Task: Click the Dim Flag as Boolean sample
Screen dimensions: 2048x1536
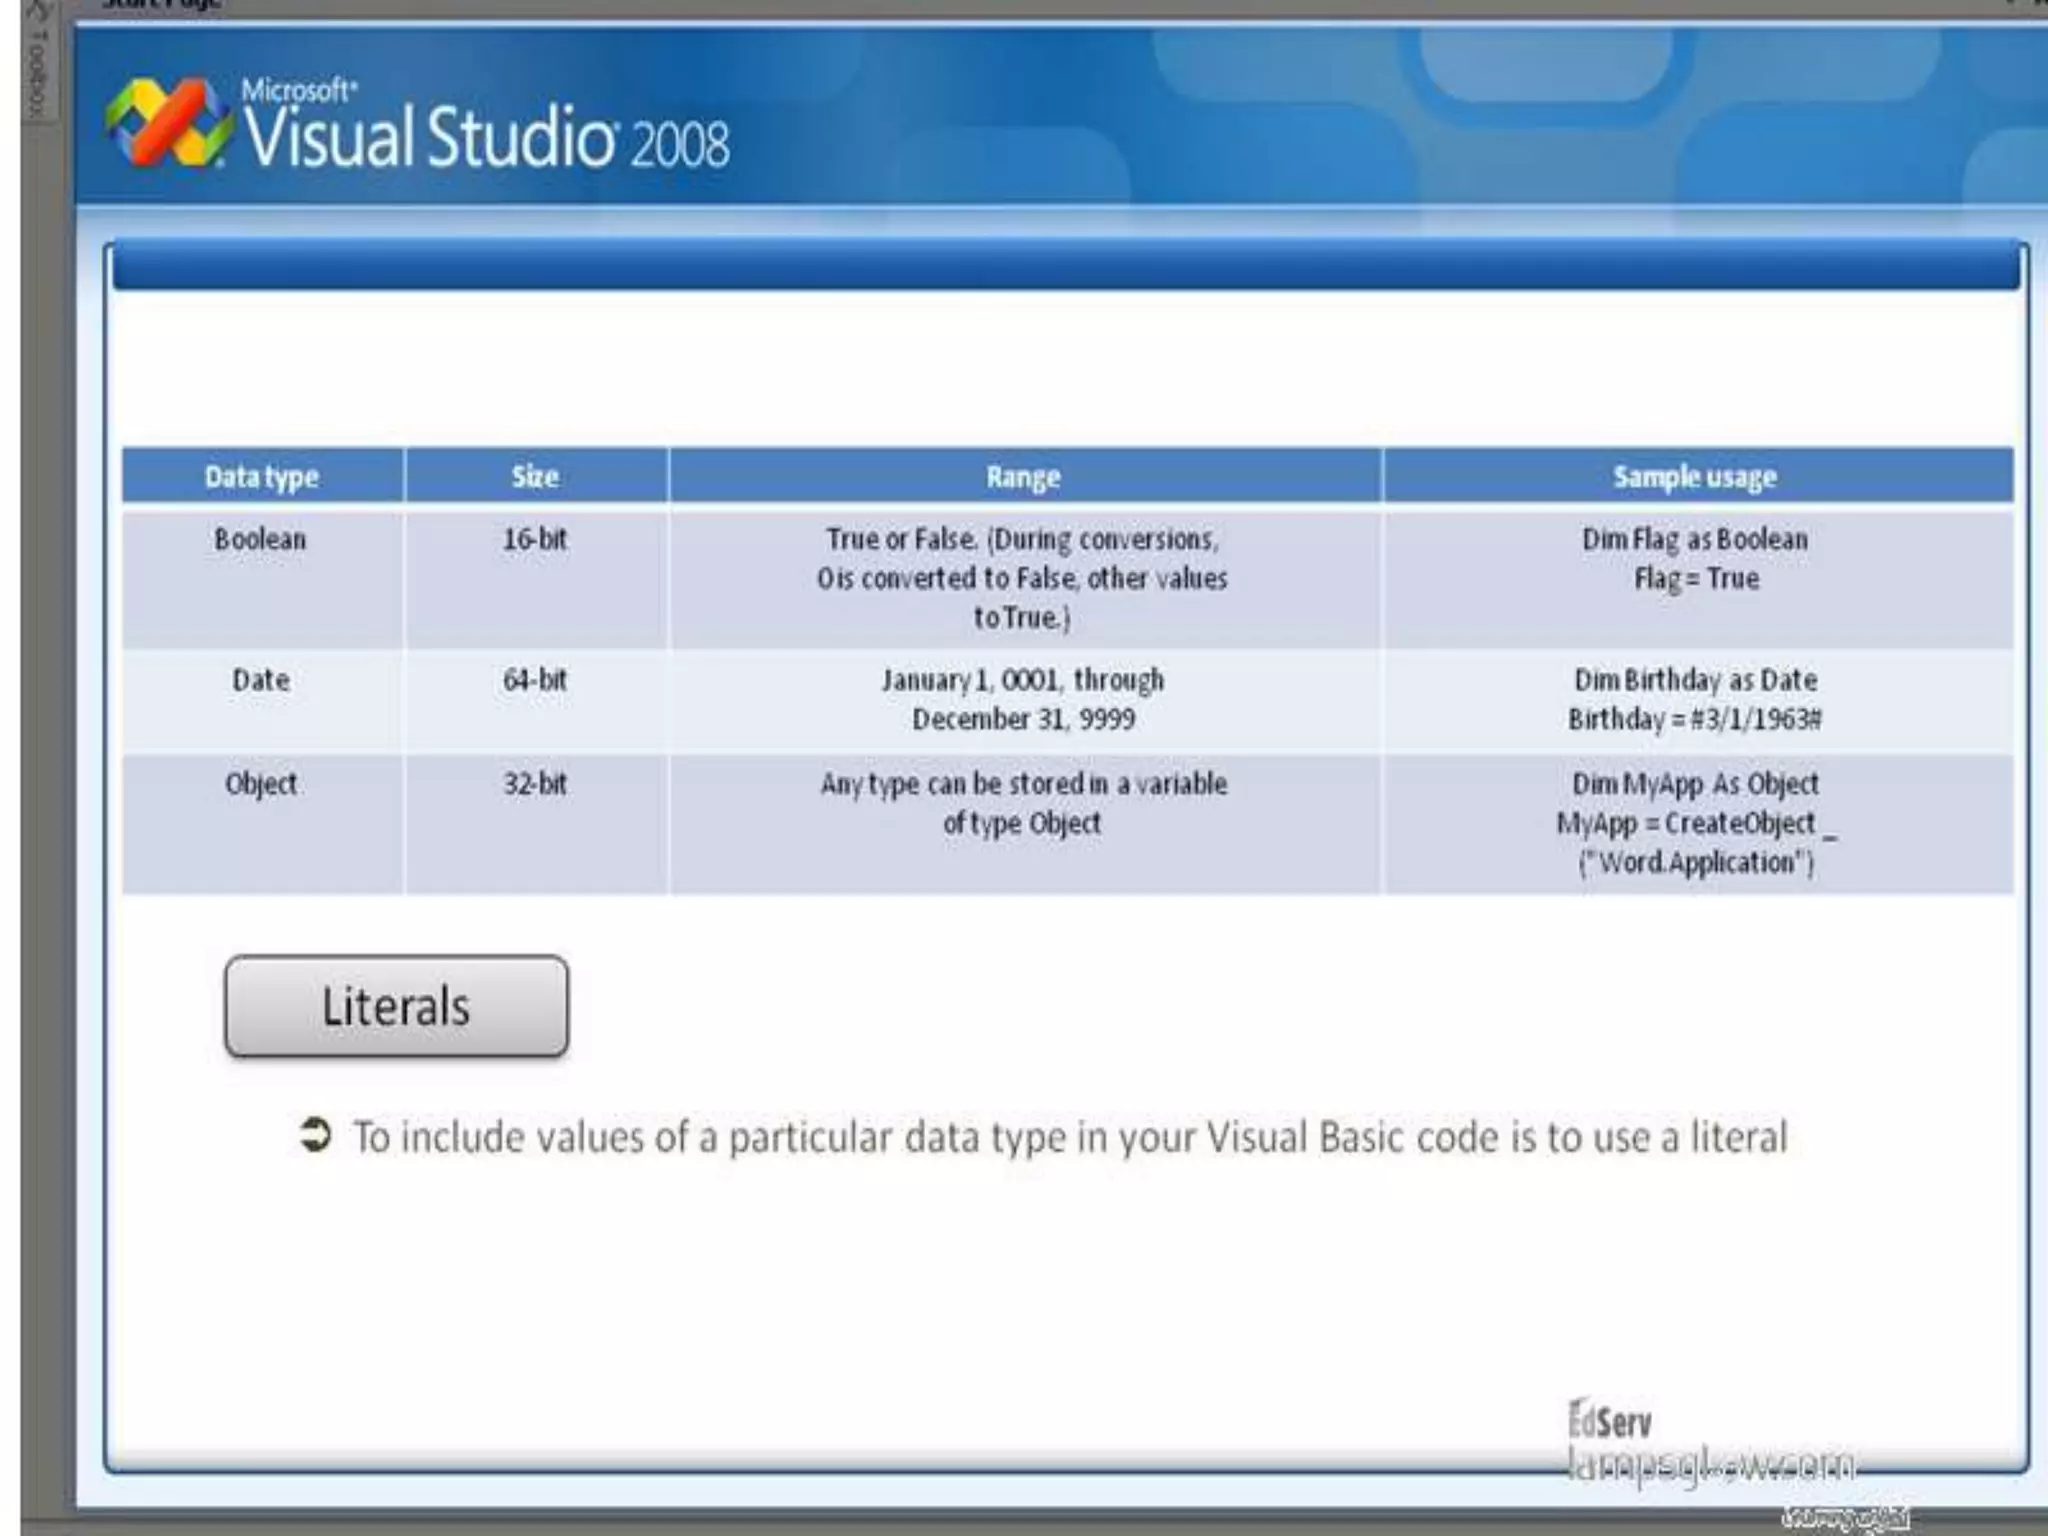Action: click(1696, 580)
